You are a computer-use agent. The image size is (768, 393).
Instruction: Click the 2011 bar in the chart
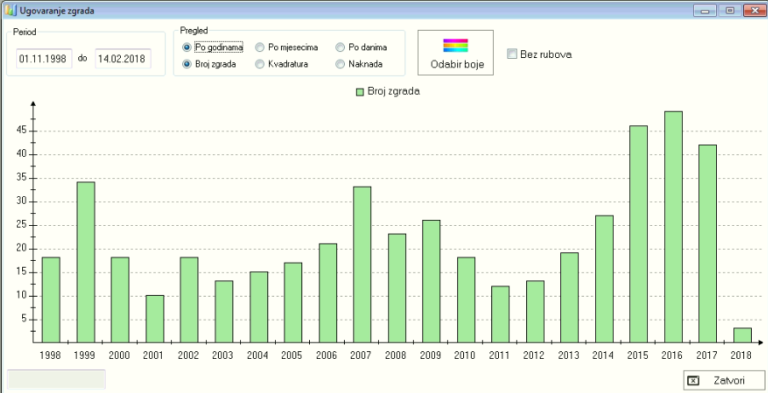coord(500,314)
